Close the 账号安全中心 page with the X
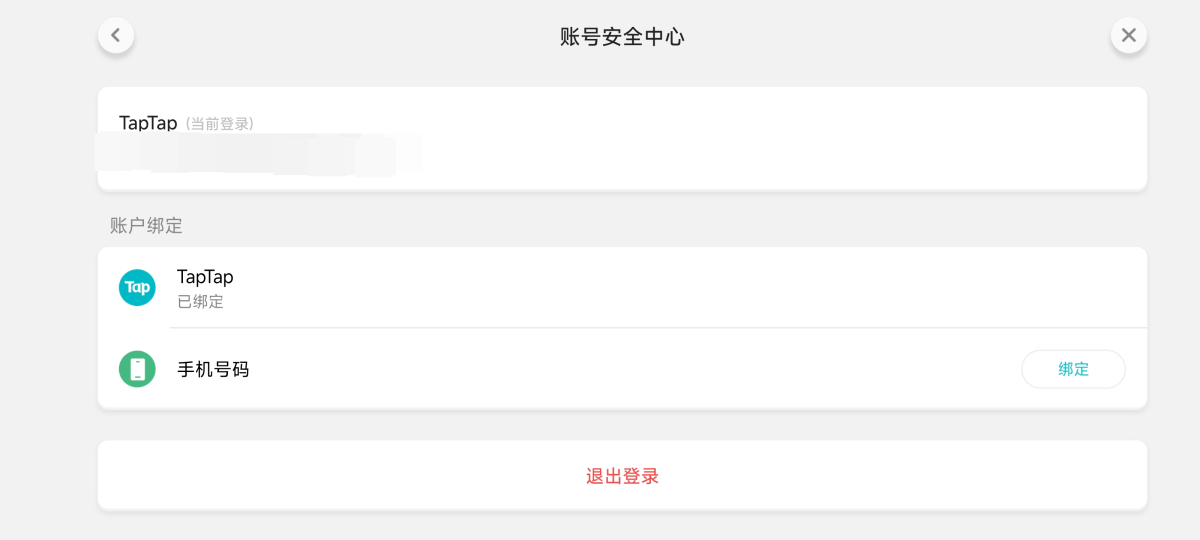The image size is (1200, 540). pyautogui.click(x=1128, y=36)
